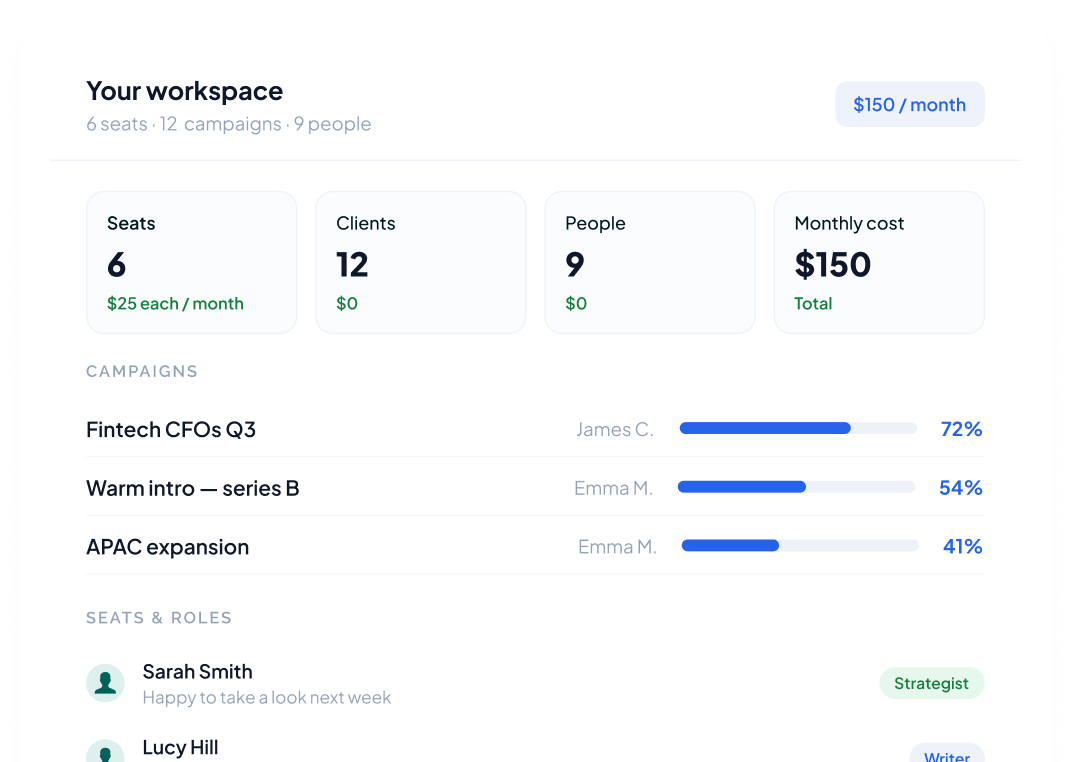Click the Fintech CFOs Q3 progress bar
The width and height of the screenshot is (1071, 762).
pos(798,428)
